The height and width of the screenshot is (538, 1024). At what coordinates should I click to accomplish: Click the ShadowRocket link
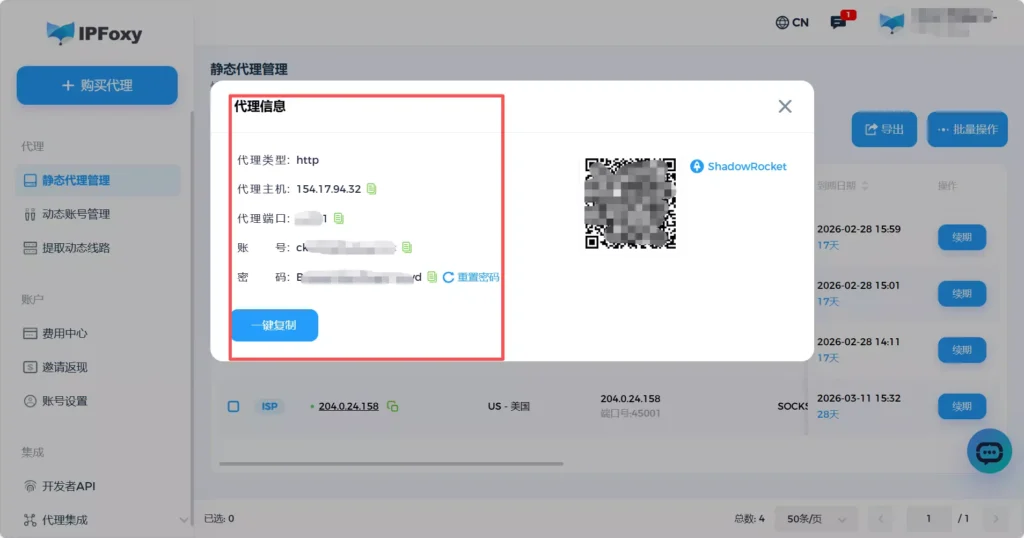tap(739, 166)
